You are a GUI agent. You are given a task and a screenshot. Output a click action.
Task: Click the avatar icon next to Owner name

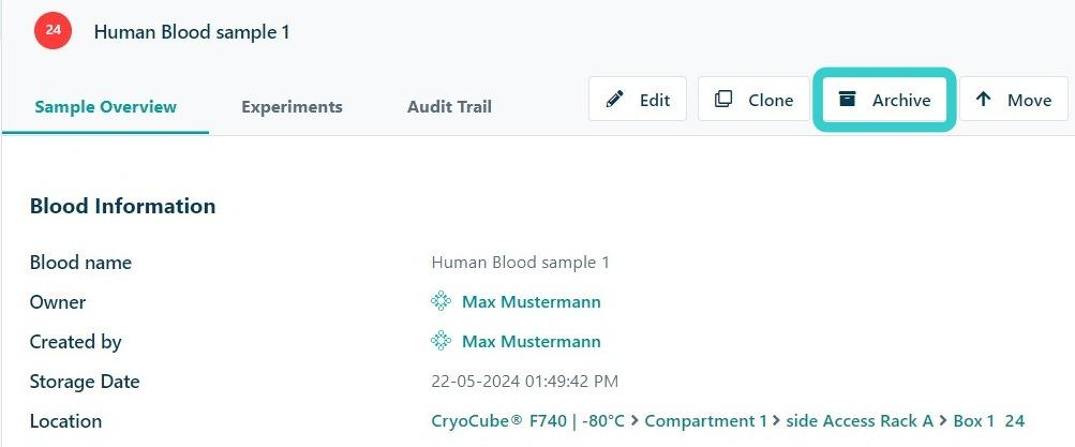(x=441, y=301)
